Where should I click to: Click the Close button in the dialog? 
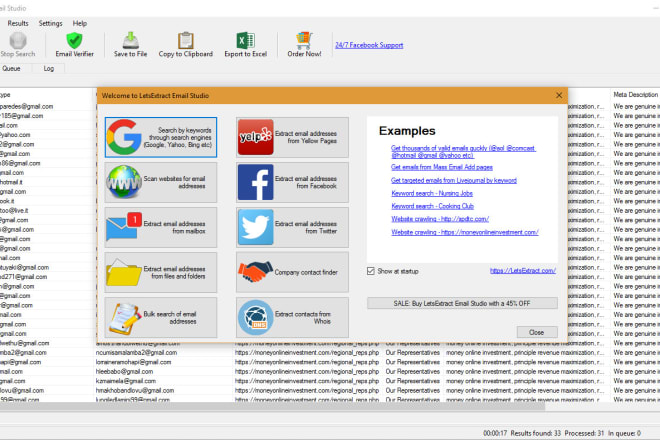point(537,332)
